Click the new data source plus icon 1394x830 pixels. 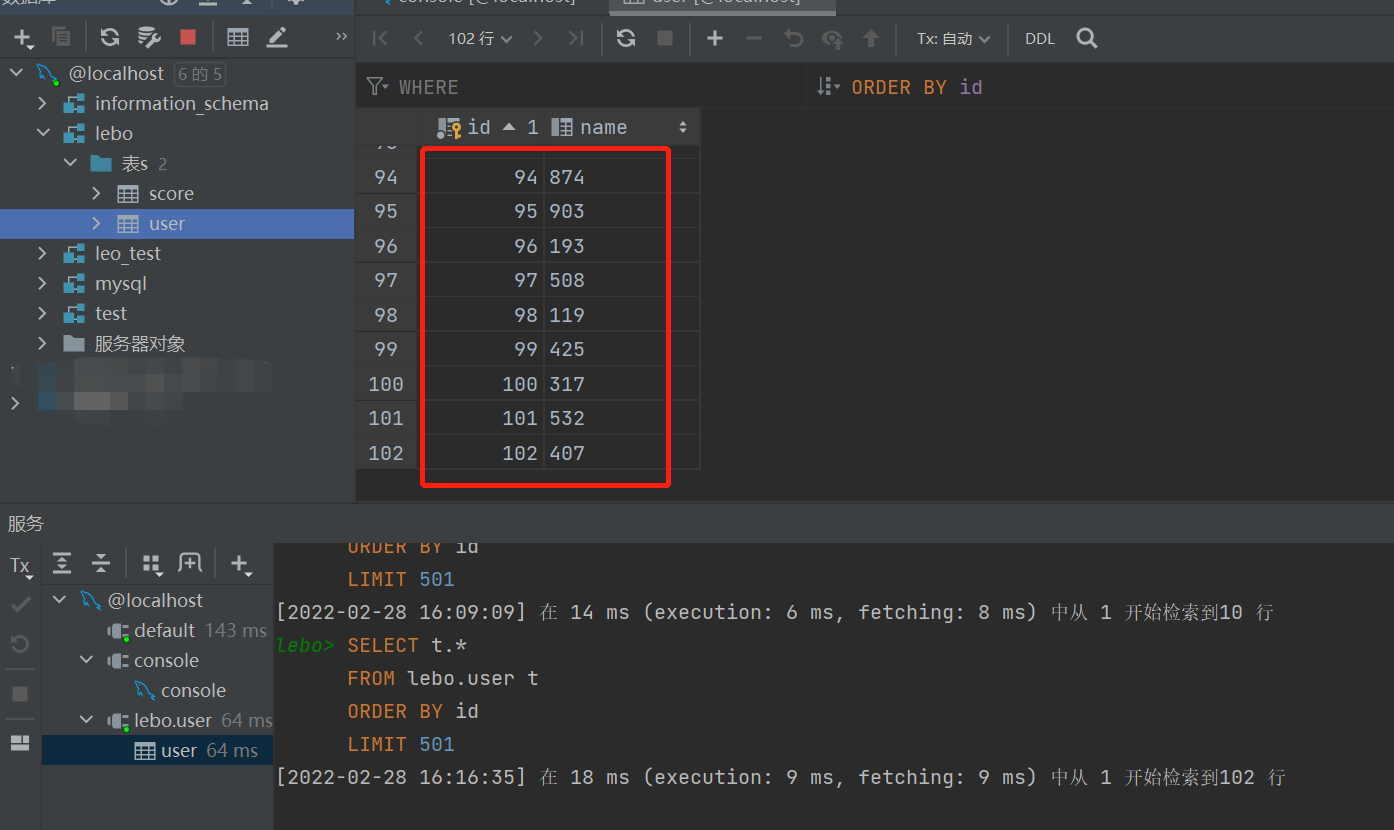coord(23,38)
